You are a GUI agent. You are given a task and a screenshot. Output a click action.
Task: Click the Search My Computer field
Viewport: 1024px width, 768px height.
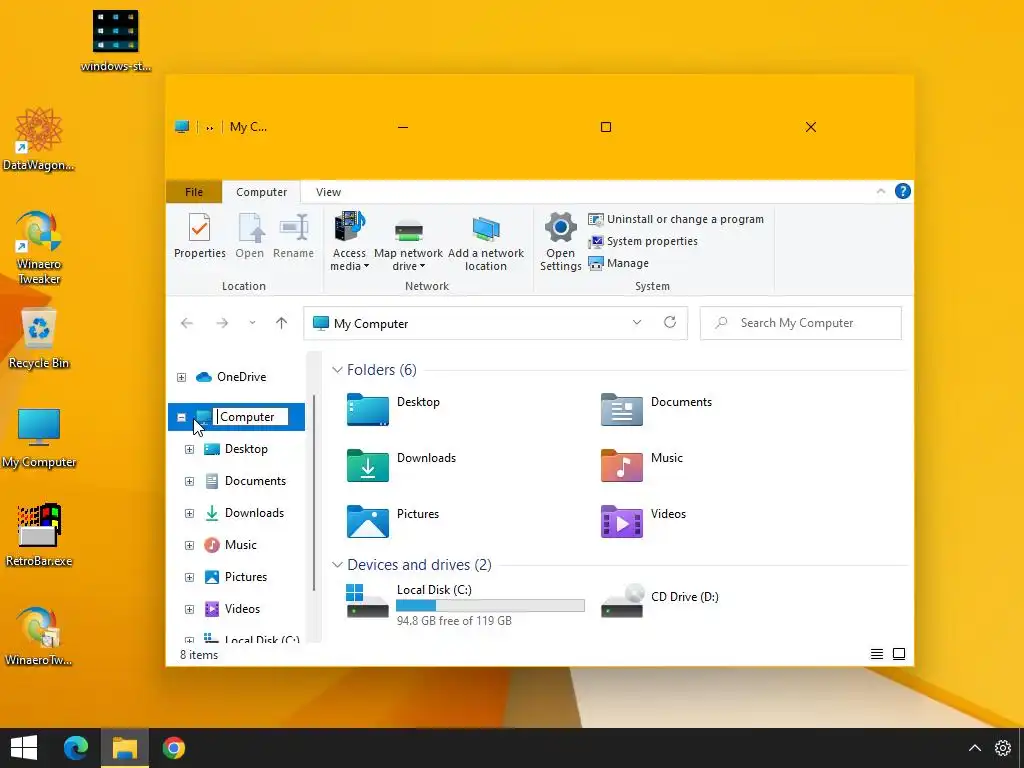[x=801, y=323]
